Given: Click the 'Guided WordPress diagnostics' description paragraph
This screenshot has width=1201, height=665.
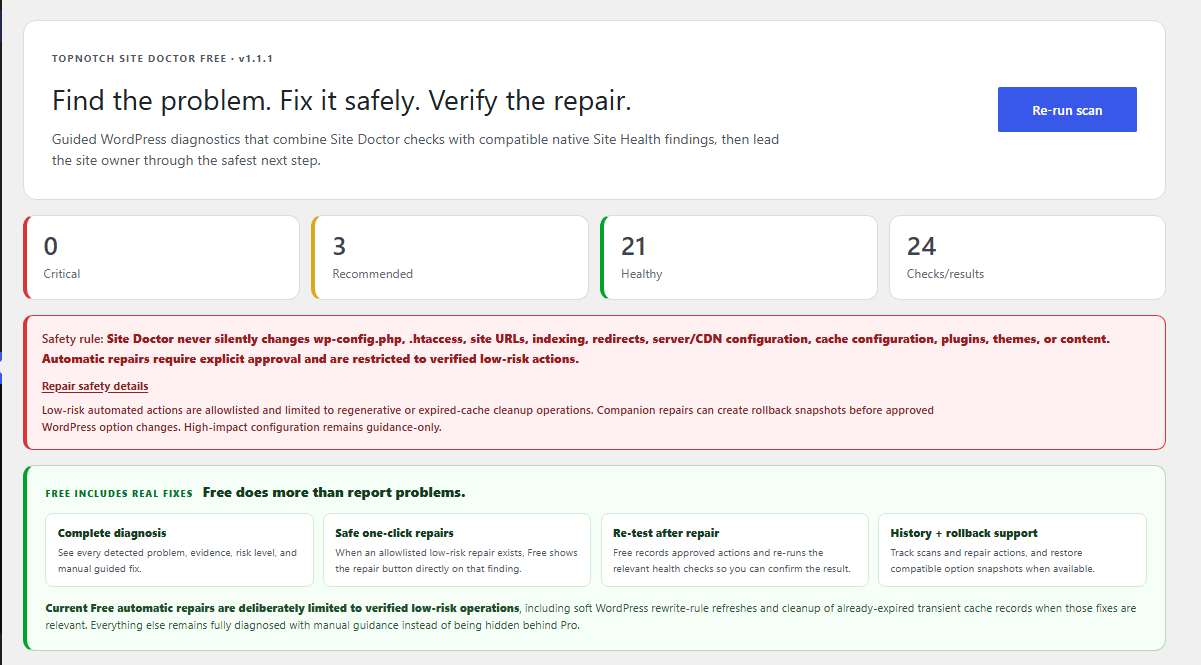Looking at the screenshot, I should pyautogui.click(x=415, y=150).
